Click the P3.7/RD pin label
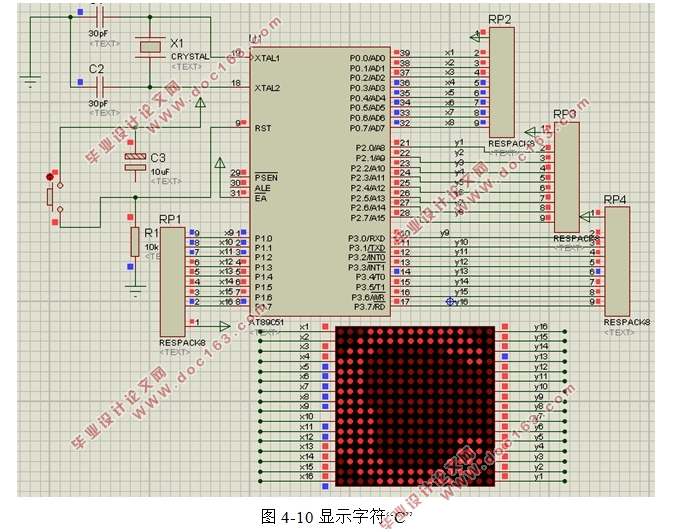 [370, 307]
